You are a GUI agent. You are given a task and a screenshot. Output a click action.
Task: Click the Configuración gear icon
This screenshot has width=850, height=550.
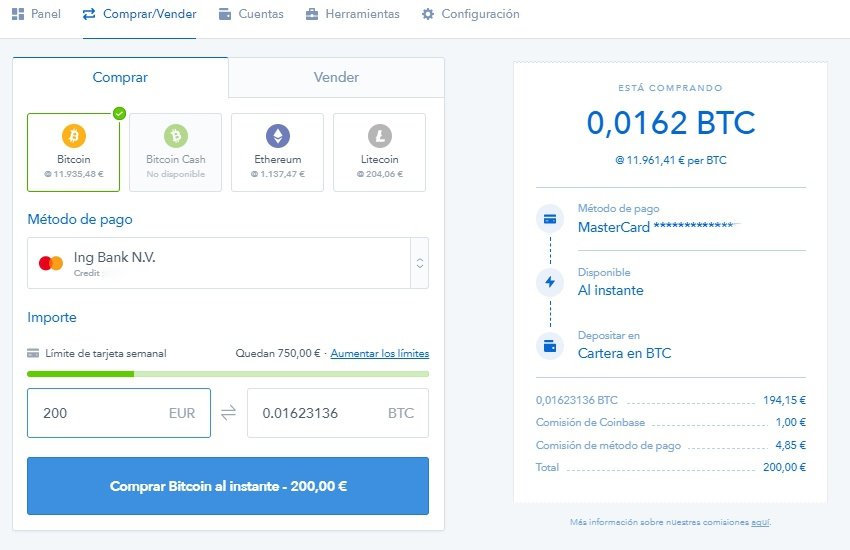pyautogui.click(x=428, y=14)
